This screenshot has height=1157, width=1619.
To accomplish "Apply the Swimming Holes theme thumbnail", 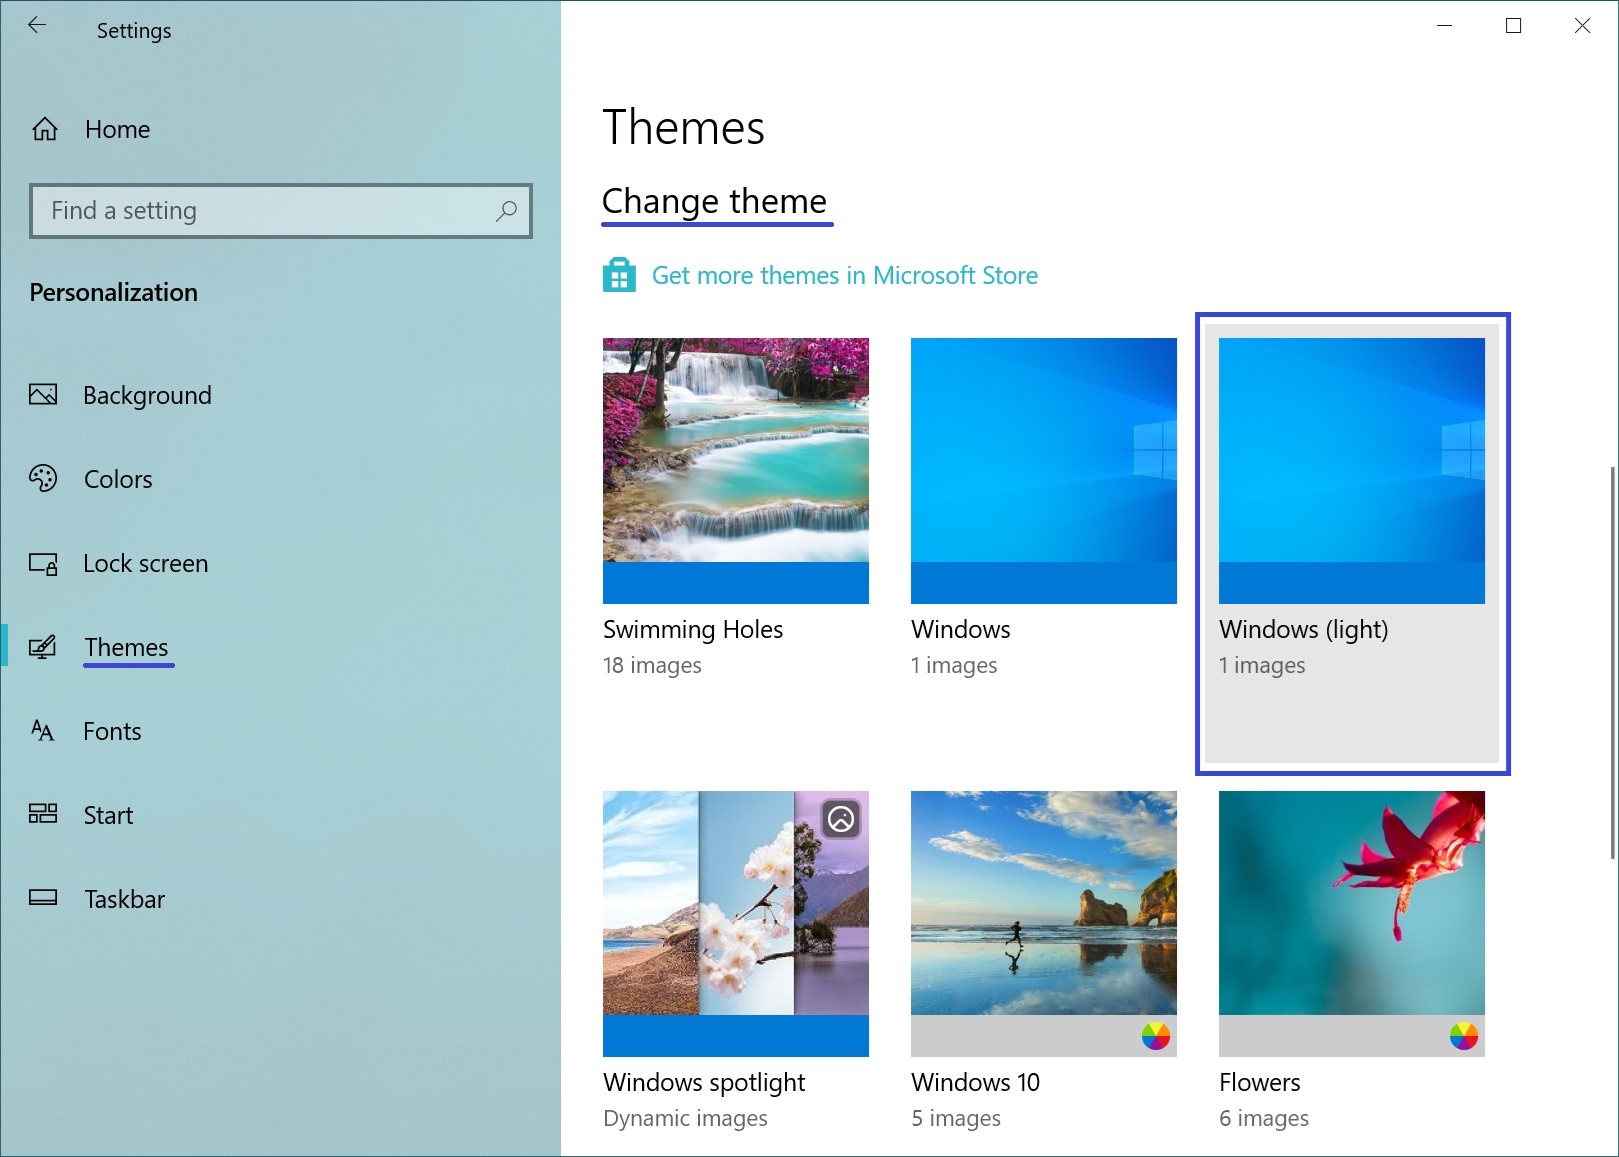I will (736, 471).
